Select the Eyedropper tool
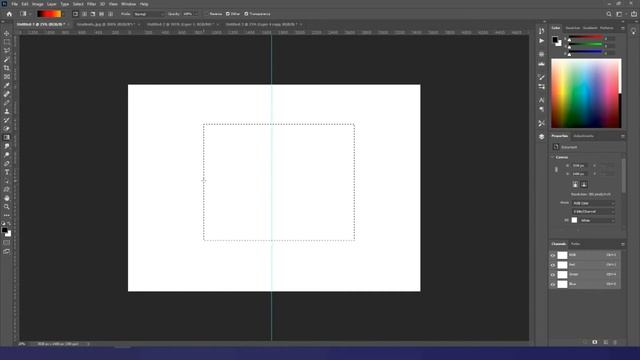The height and width of the screenshot is (360, 640). coord(7,85)
